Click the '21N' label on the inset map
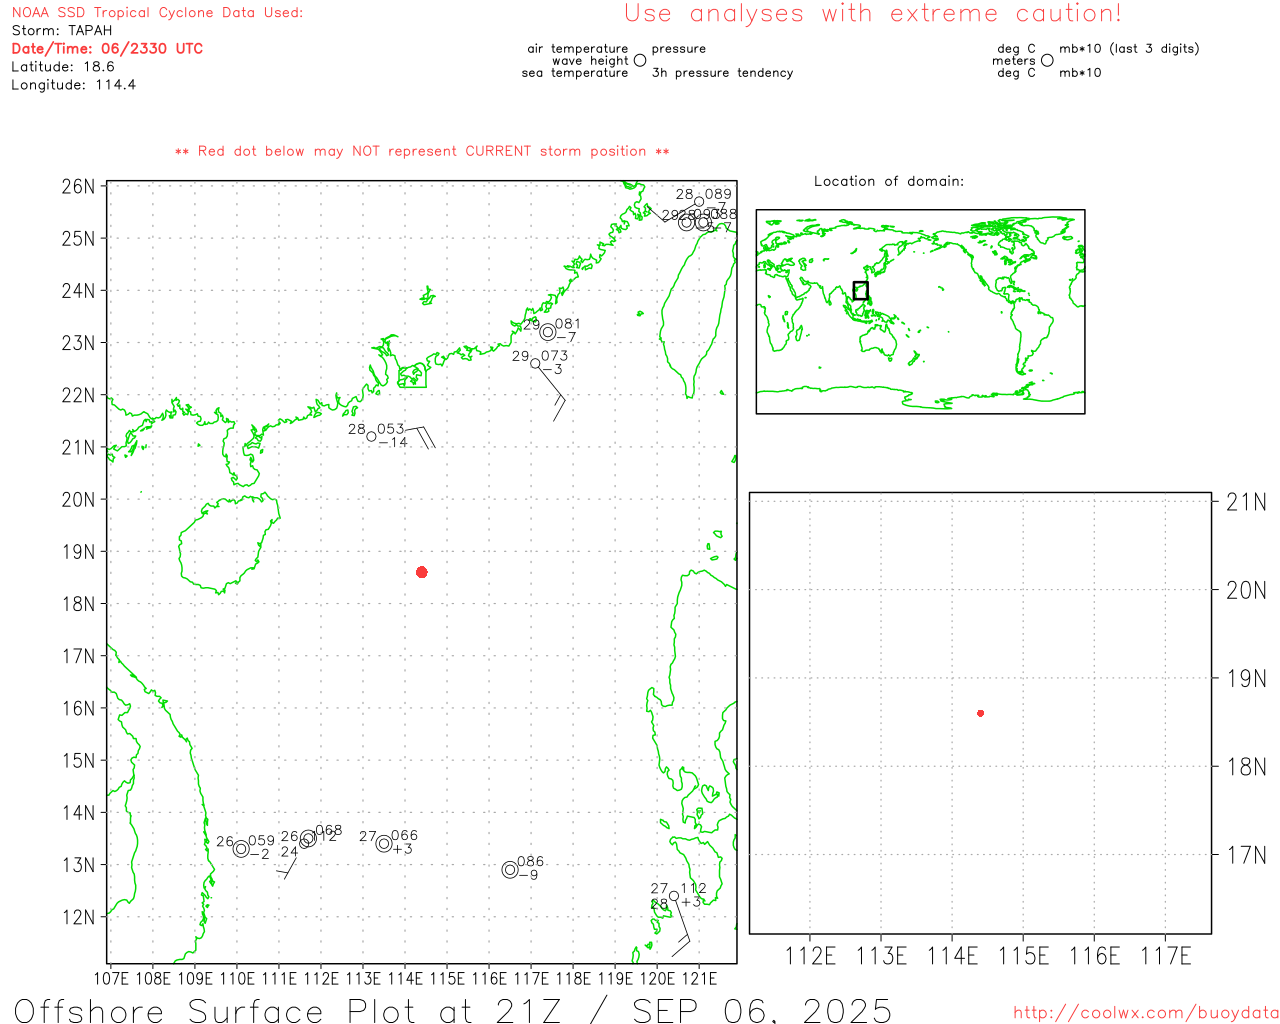Image resolution: width=1280 pixels, height=1024 pixels. tap(1246, 502)
